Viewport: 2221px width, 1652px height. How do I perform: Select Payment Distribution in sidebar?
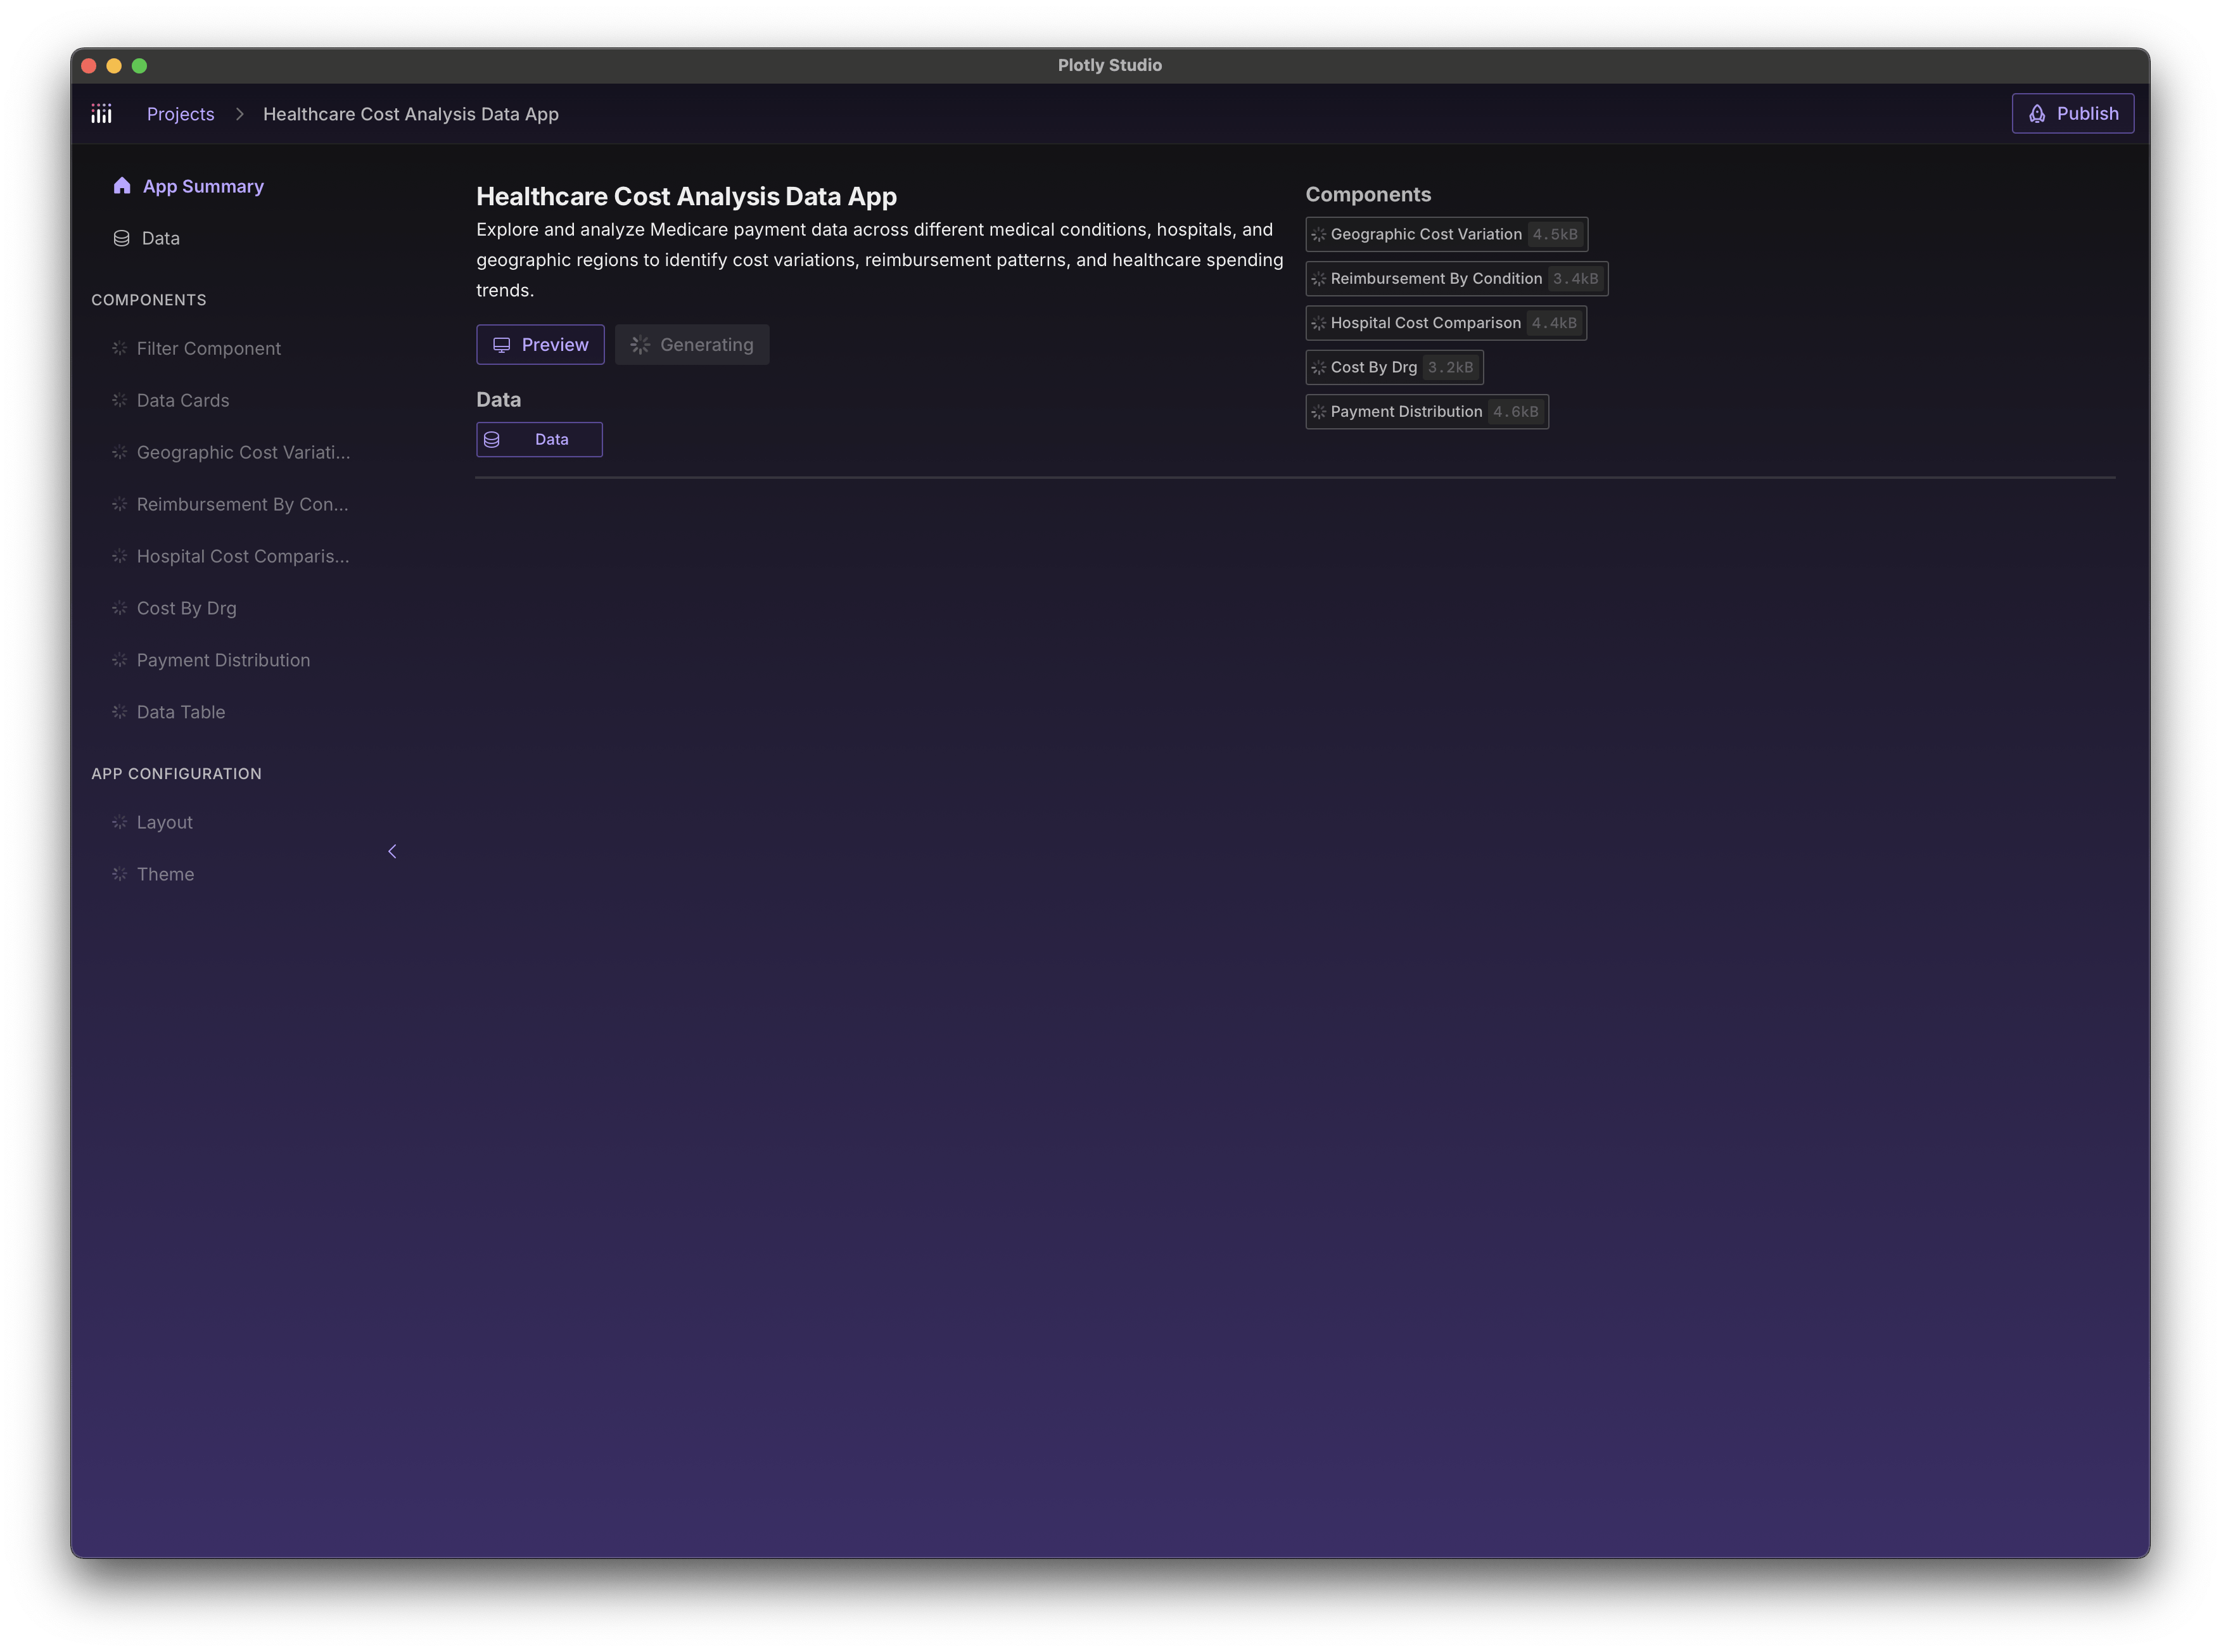click(223, 660)
